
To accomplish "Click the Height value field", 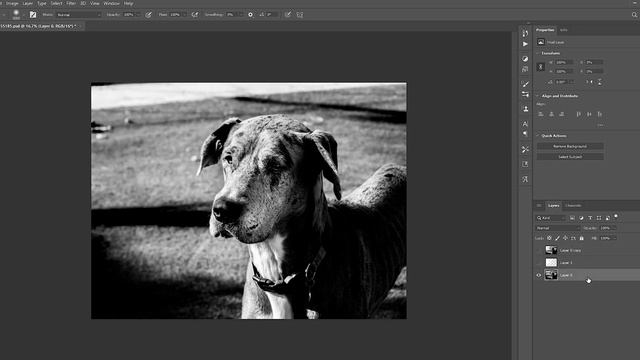I will pyautogui.click(x=564, y=71).
